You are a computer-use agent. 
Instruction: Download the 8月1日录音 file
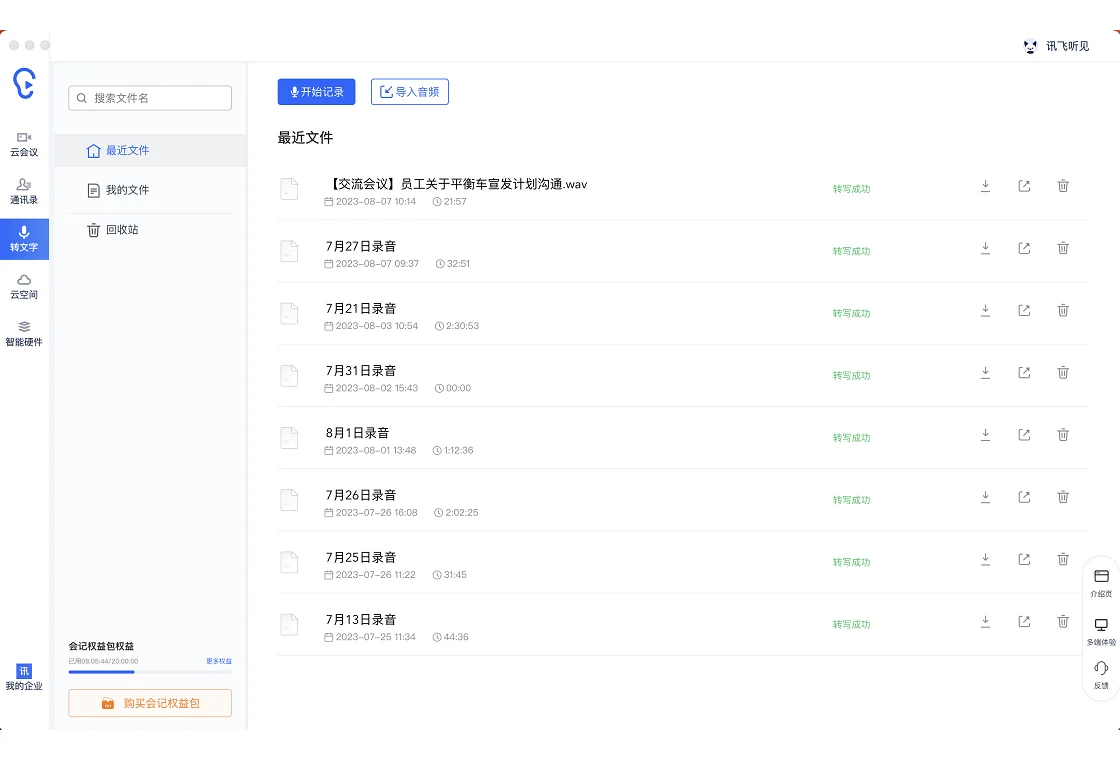tap(985, 434)
